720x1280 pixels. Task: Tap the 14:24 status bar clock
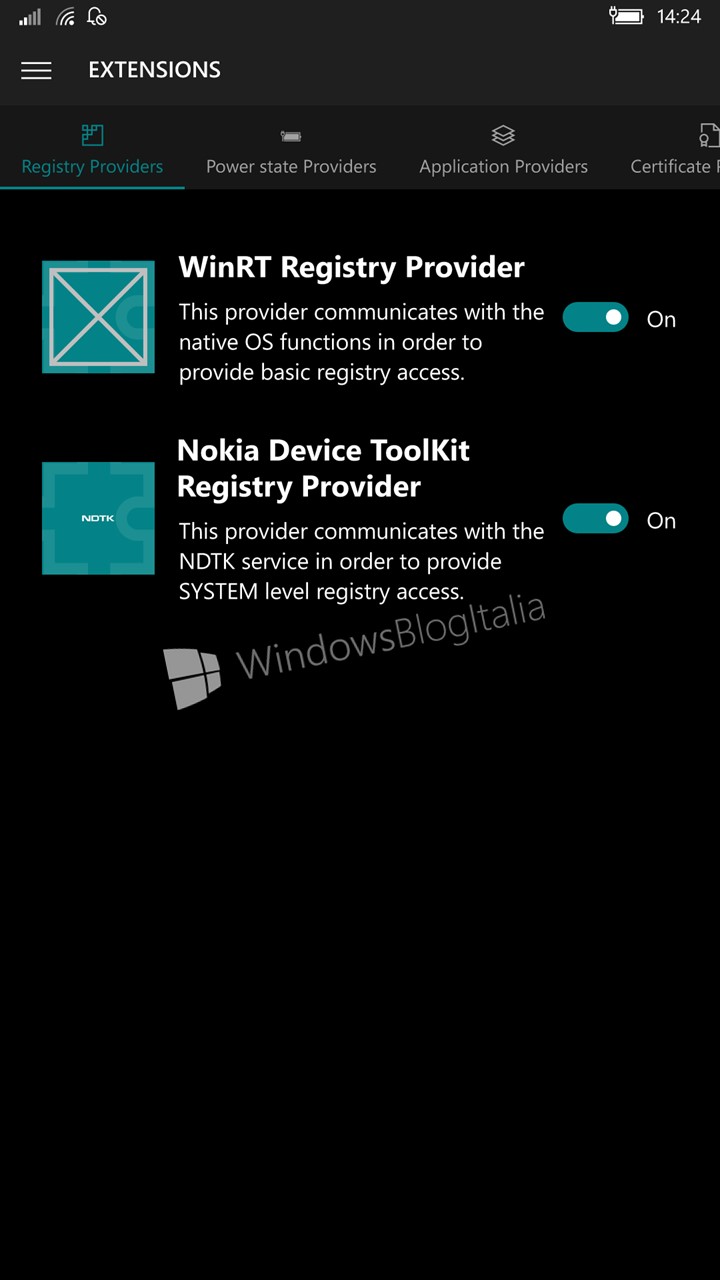point(679,17)
